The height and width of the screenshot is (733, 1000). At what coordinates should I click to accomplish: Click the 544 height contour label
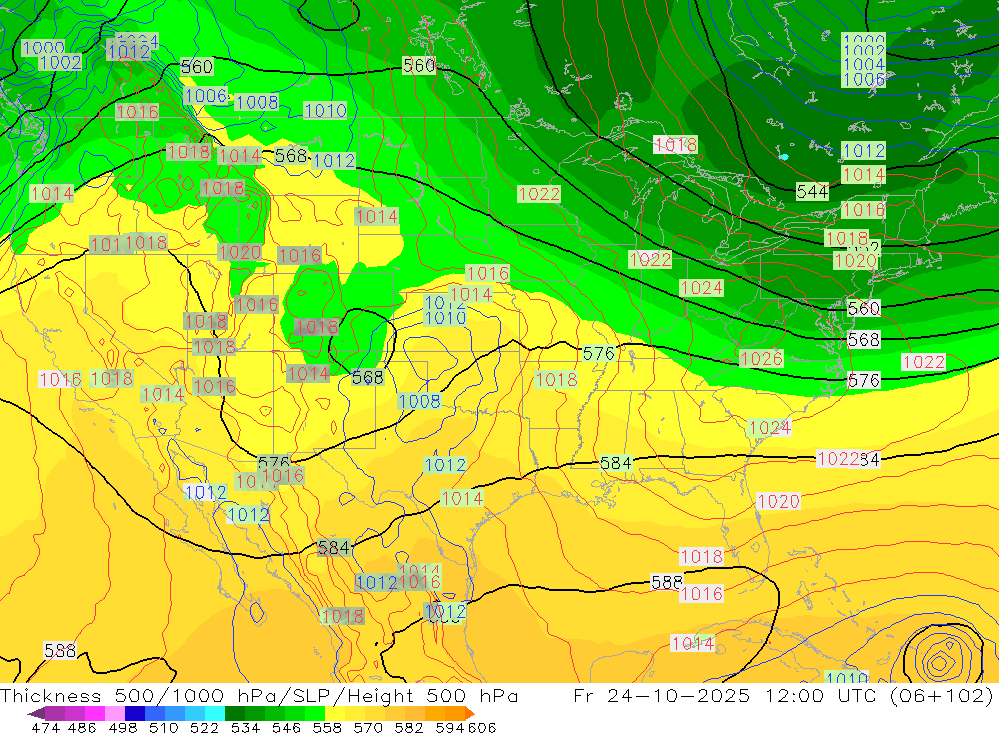pos(812,191)
